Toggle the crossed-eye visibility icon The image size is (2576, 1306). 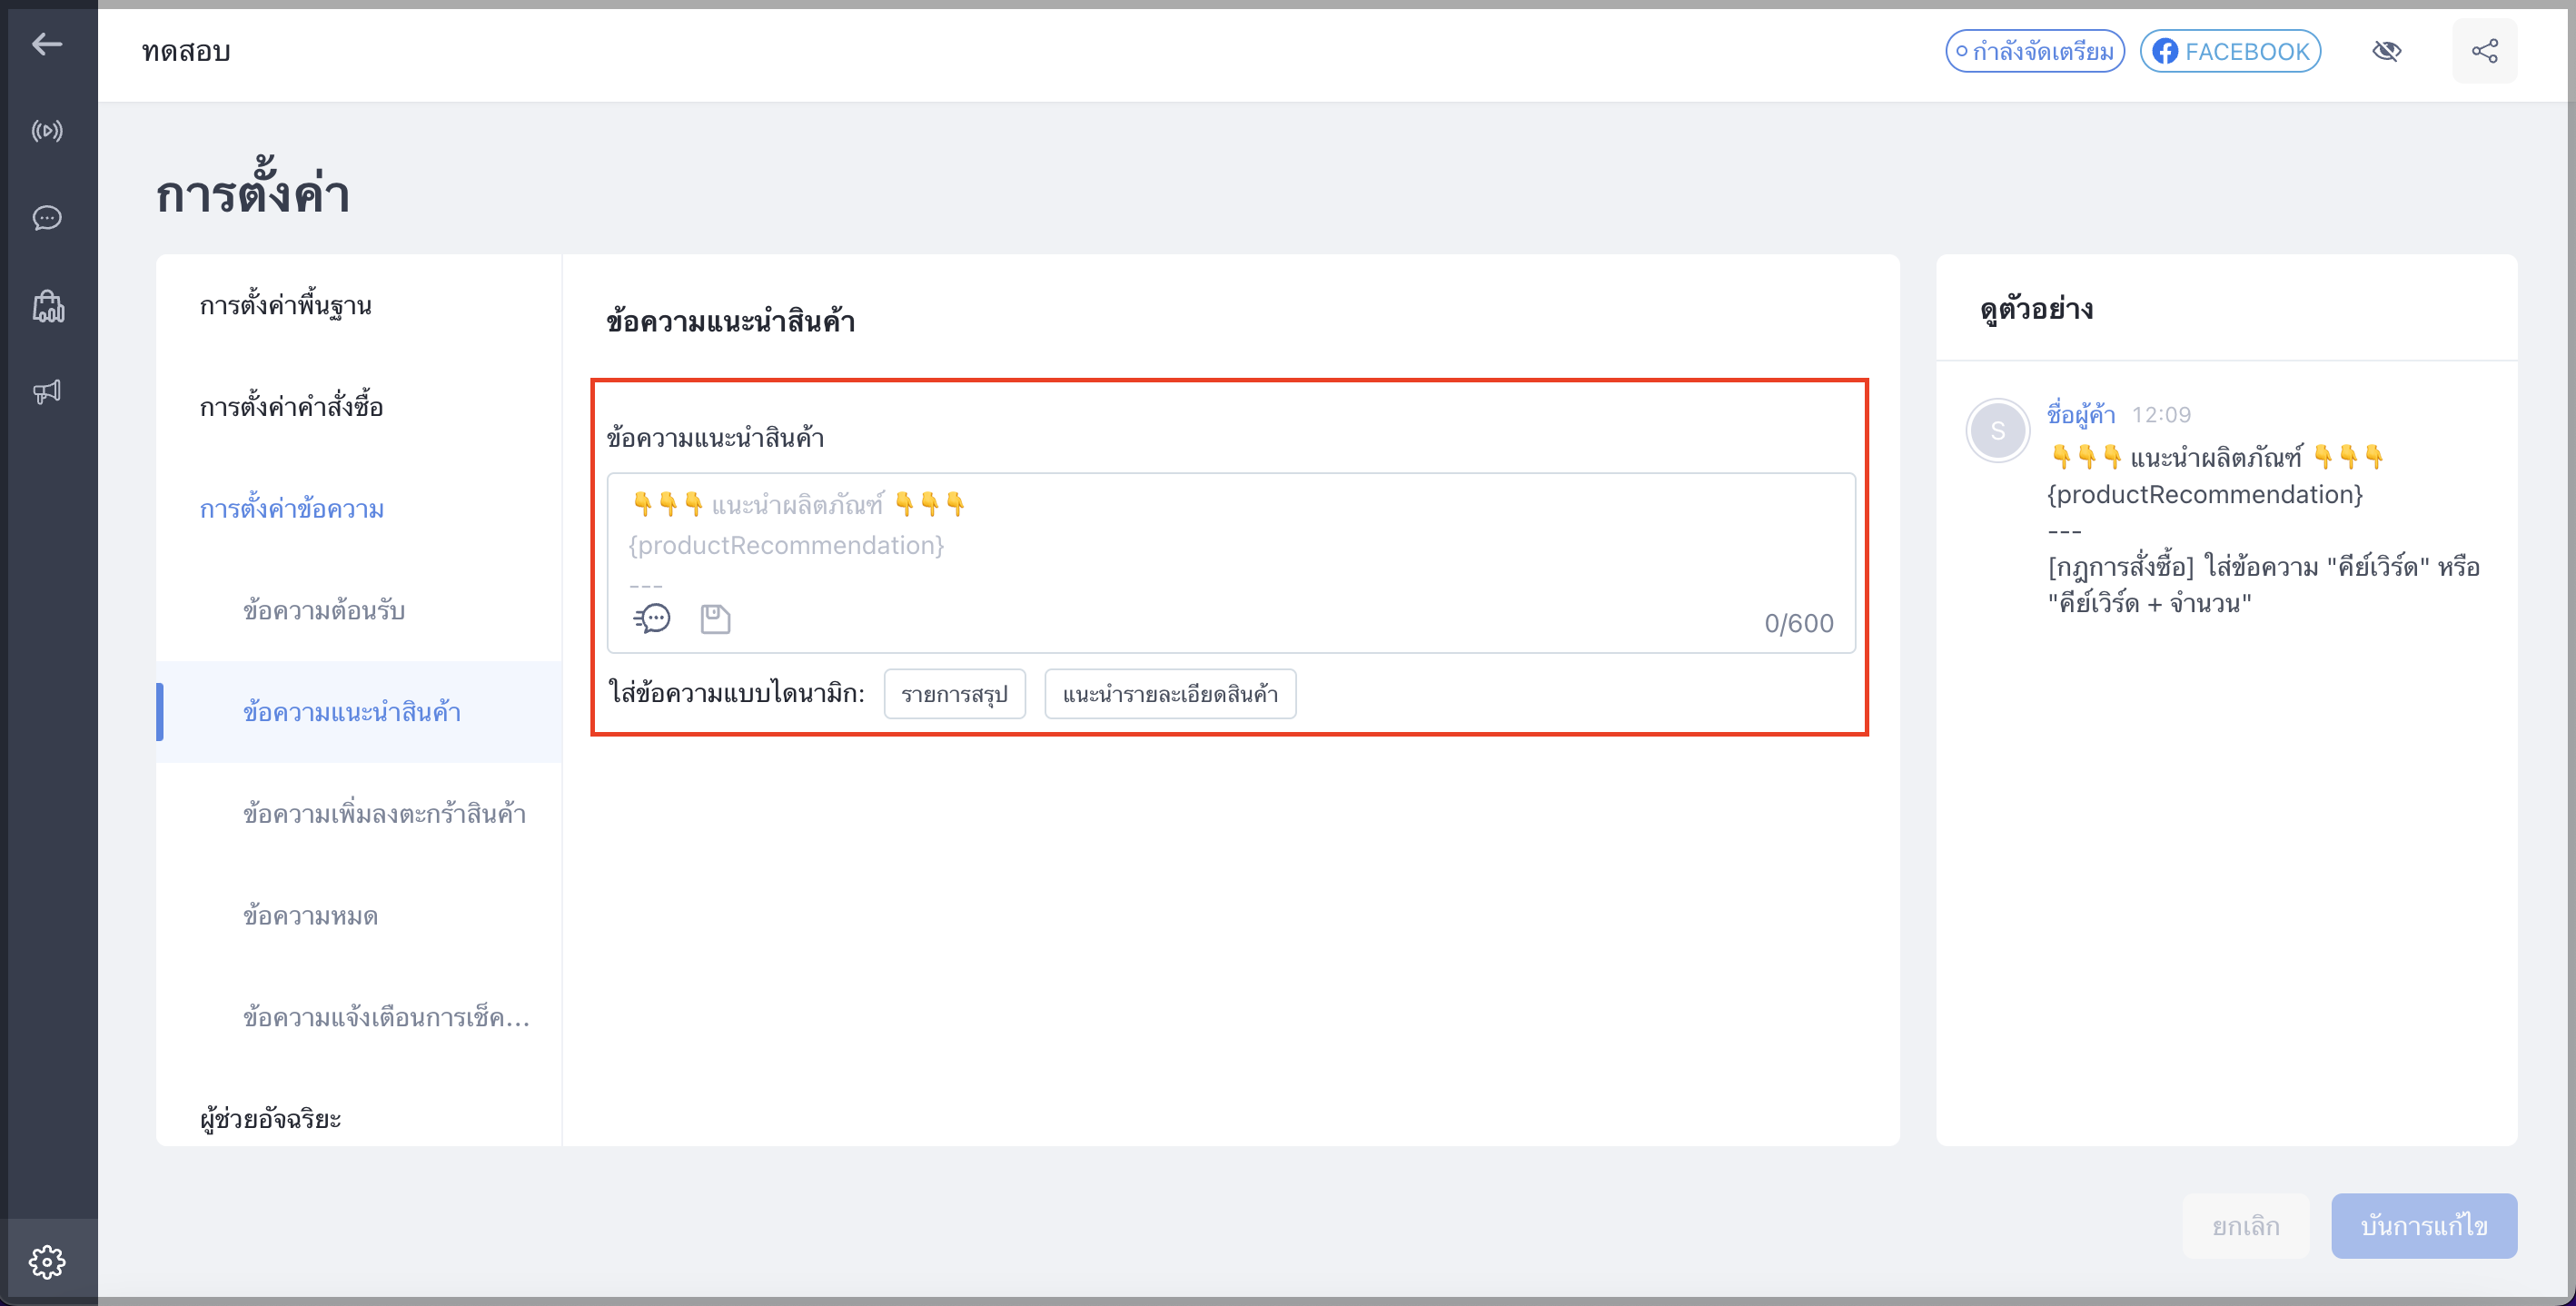tap(2387, 51)
